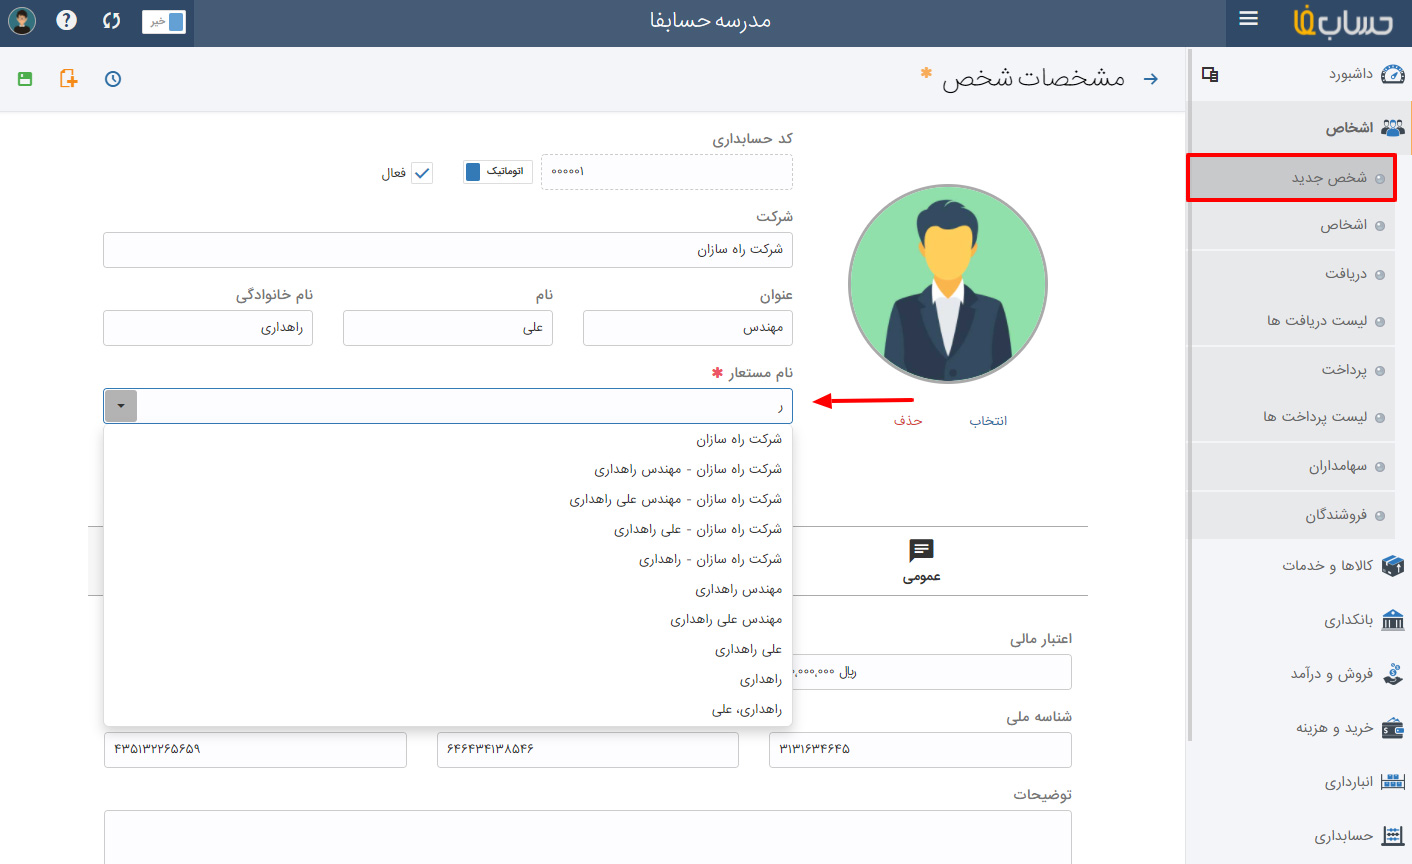Screen dimensions: 1412x864
Task: Select 'مهندس علی راهداری' from the list
Action: [726, 619]
